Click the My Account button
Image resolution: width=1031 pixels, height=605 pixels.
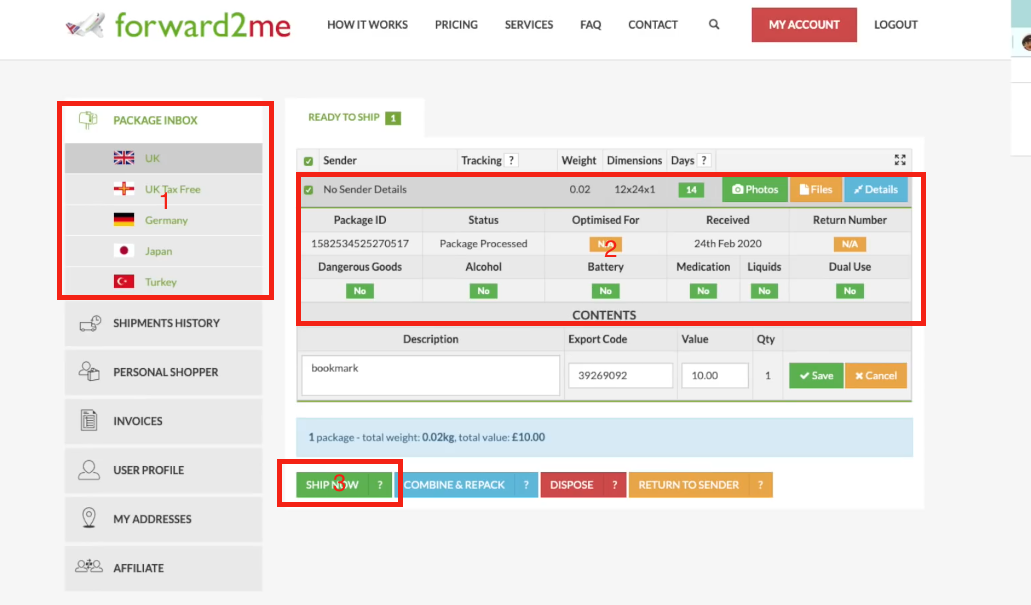(804, 25)
